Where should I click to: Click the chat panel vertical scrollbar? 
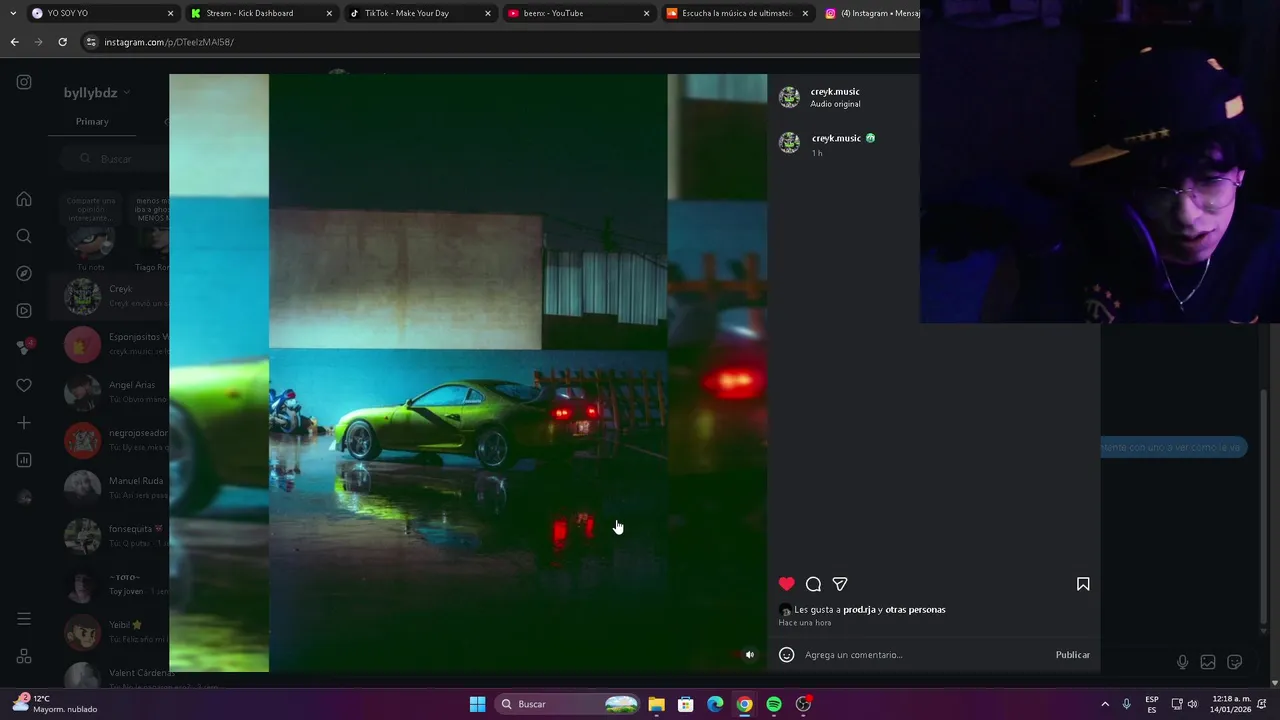(x=1262, y=505)
